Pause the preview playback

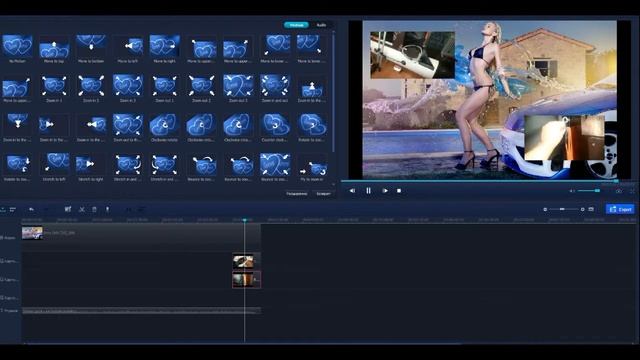[x=369, y=191]
